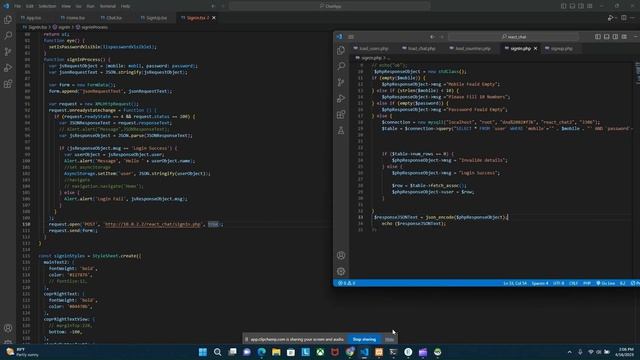Open File menu in back VS Code window
The image size is (640, 360).
click(x=17, y=6)
